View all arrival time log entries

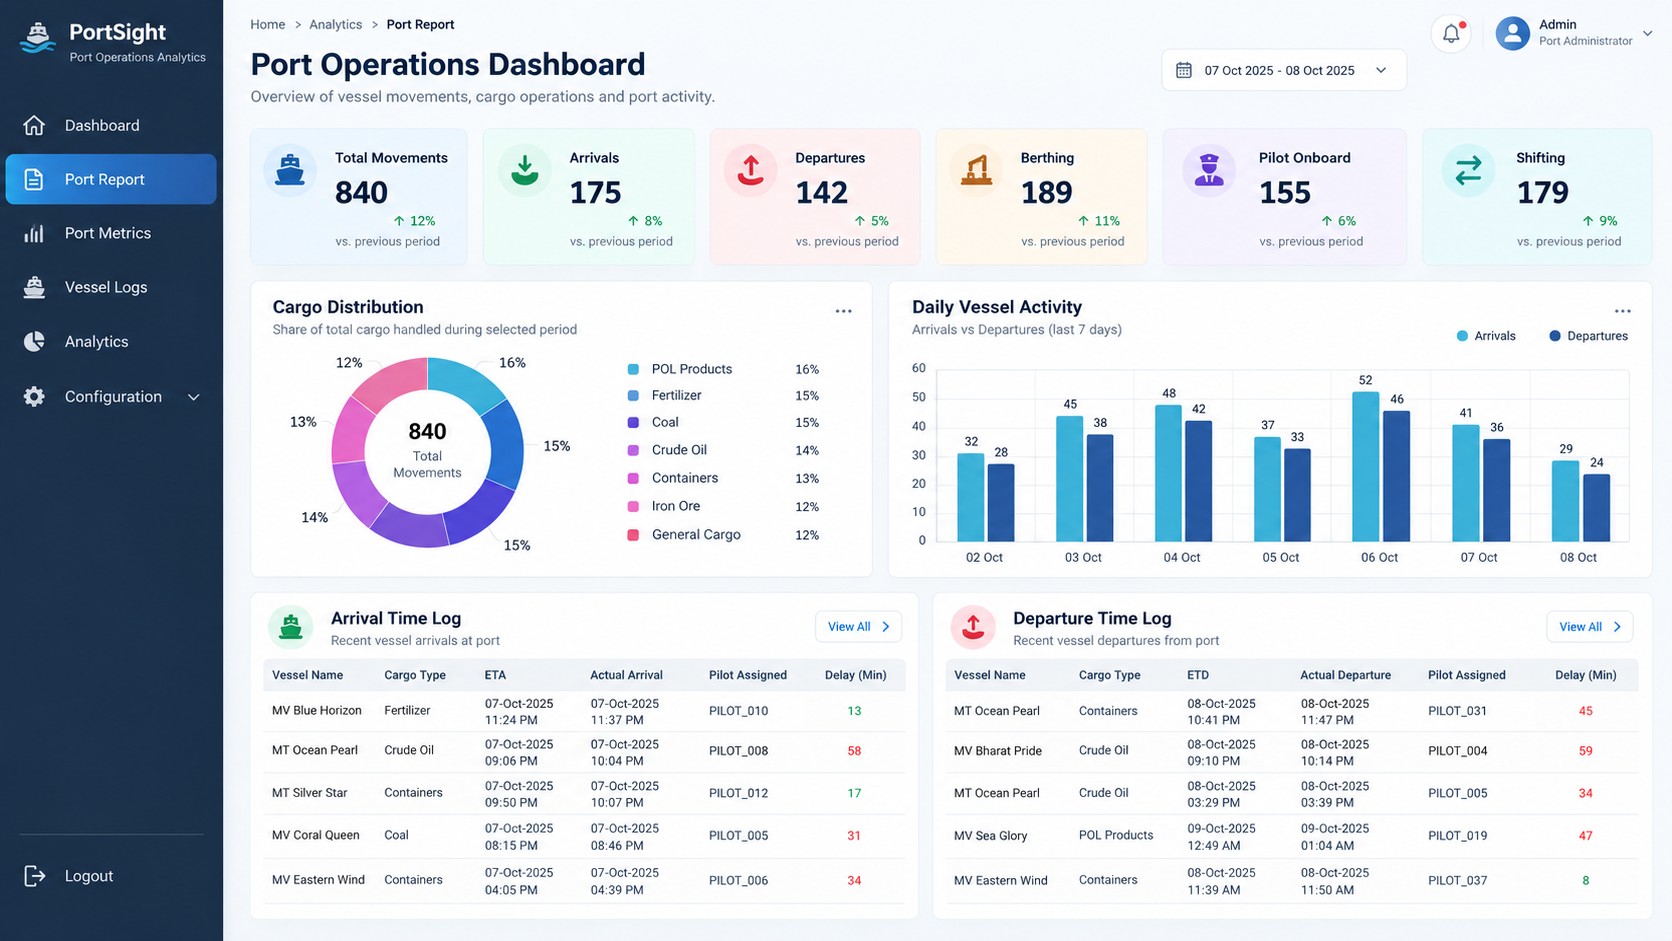(x=858, y=627)
